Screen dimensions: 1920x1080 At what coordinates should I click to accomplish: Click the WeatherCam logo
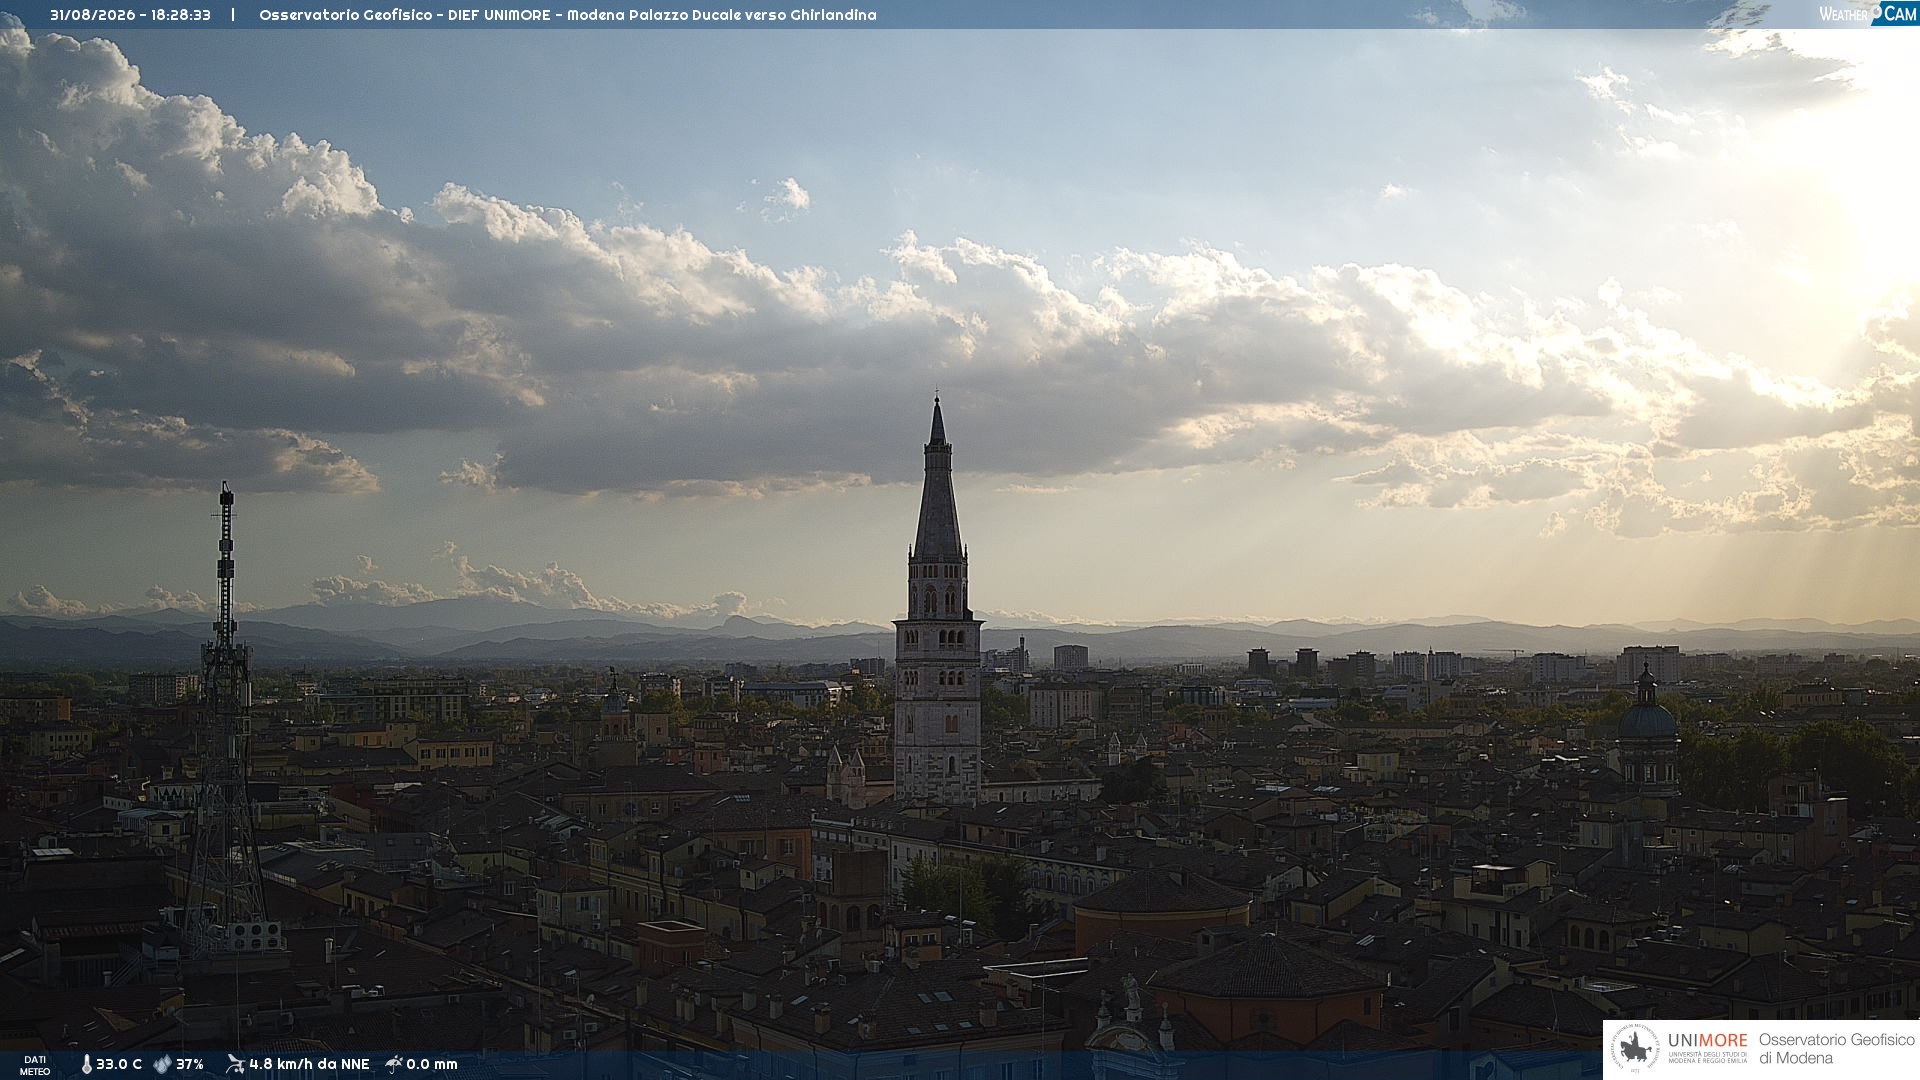click(x=1868, y=13)
